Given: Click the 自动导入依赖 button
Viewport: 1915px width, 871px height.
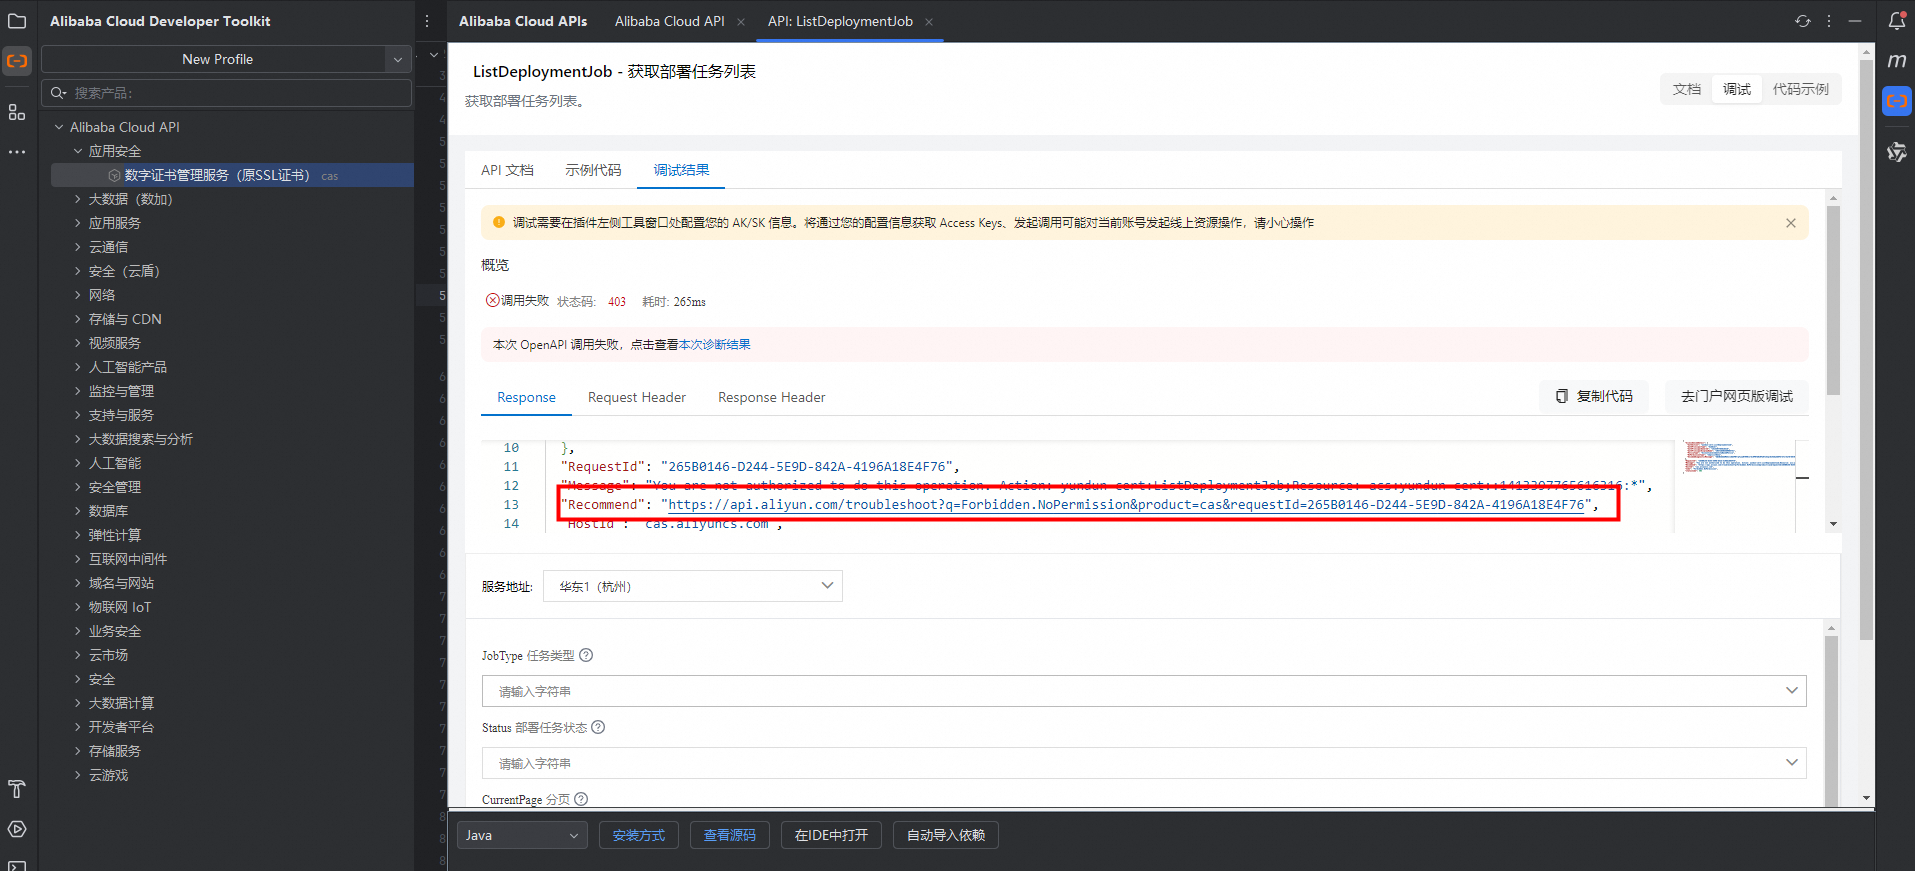Looking at the screenshot, I should (x=946, y=835).
